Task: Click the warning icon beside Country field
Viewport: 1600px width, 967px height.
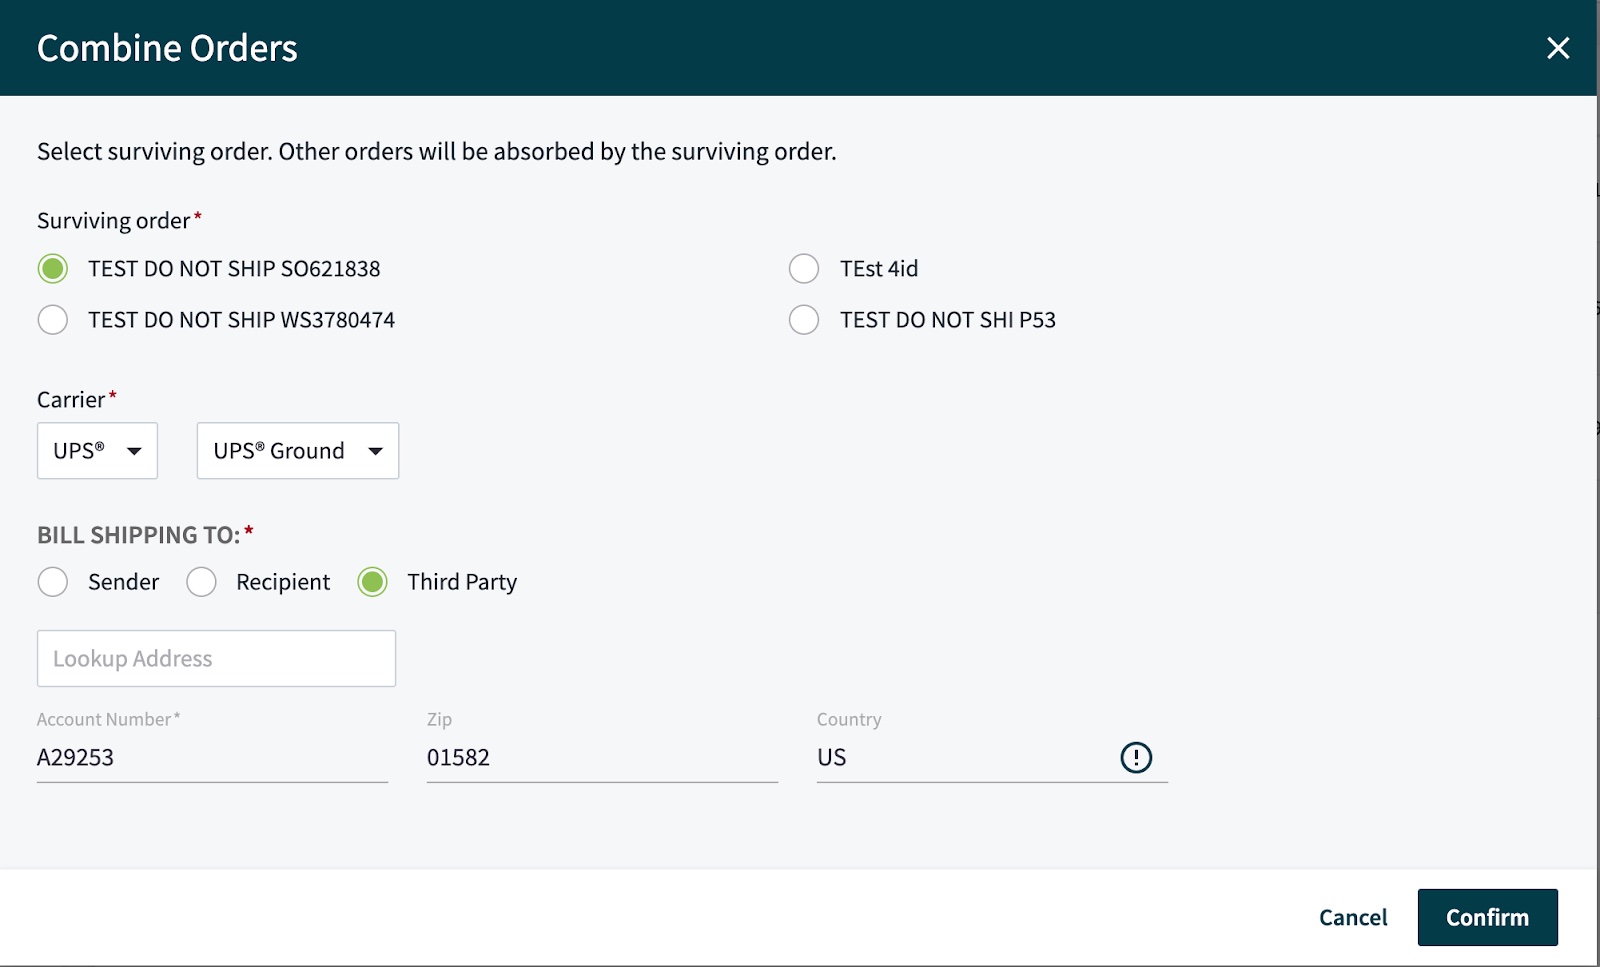Action: (x=1138, y=757)
